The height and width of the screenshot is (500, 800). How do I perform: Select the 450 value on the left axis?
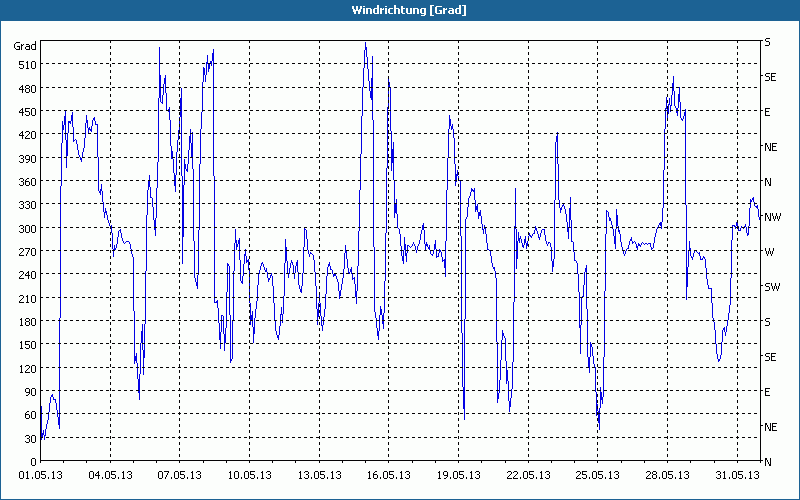click(x=28, y=112)
